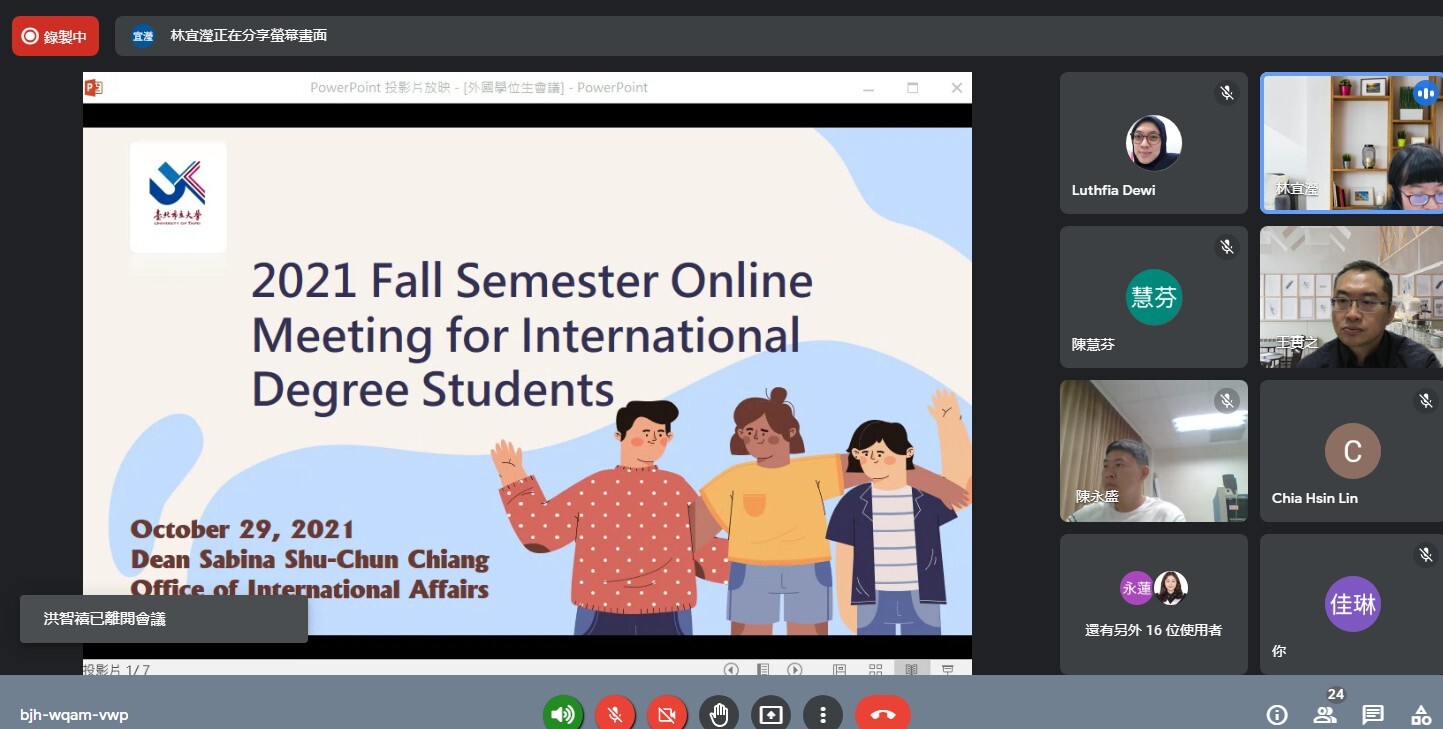Click the PowerPoint logo in the shared window
1443x729 pixels.
pos(94,88)
